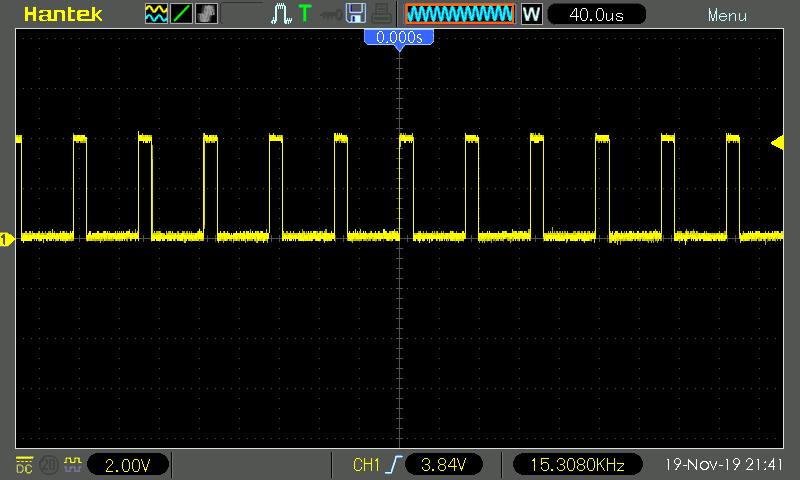The width and height of the screenshot is (800, 480).
Task: Click the pulse-shaped waveform icon
Action: pyautogui.click(x=281, y=14)
